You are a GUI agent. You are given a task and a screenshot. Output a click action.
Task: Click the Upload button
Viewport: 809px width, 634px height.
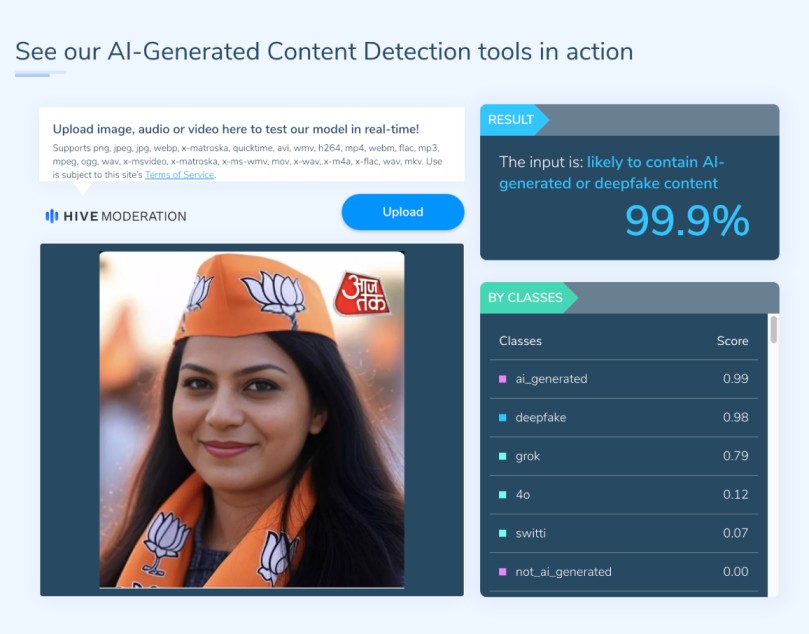click(x=403, y=212)
